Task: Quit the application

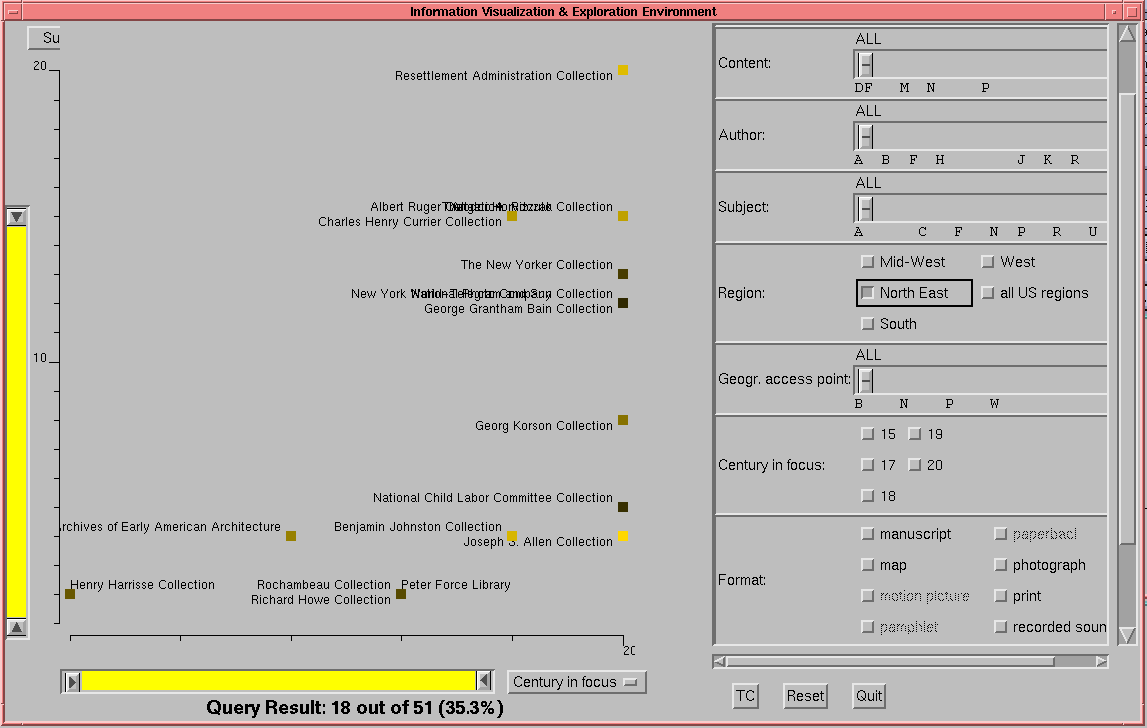Action: 868,696
